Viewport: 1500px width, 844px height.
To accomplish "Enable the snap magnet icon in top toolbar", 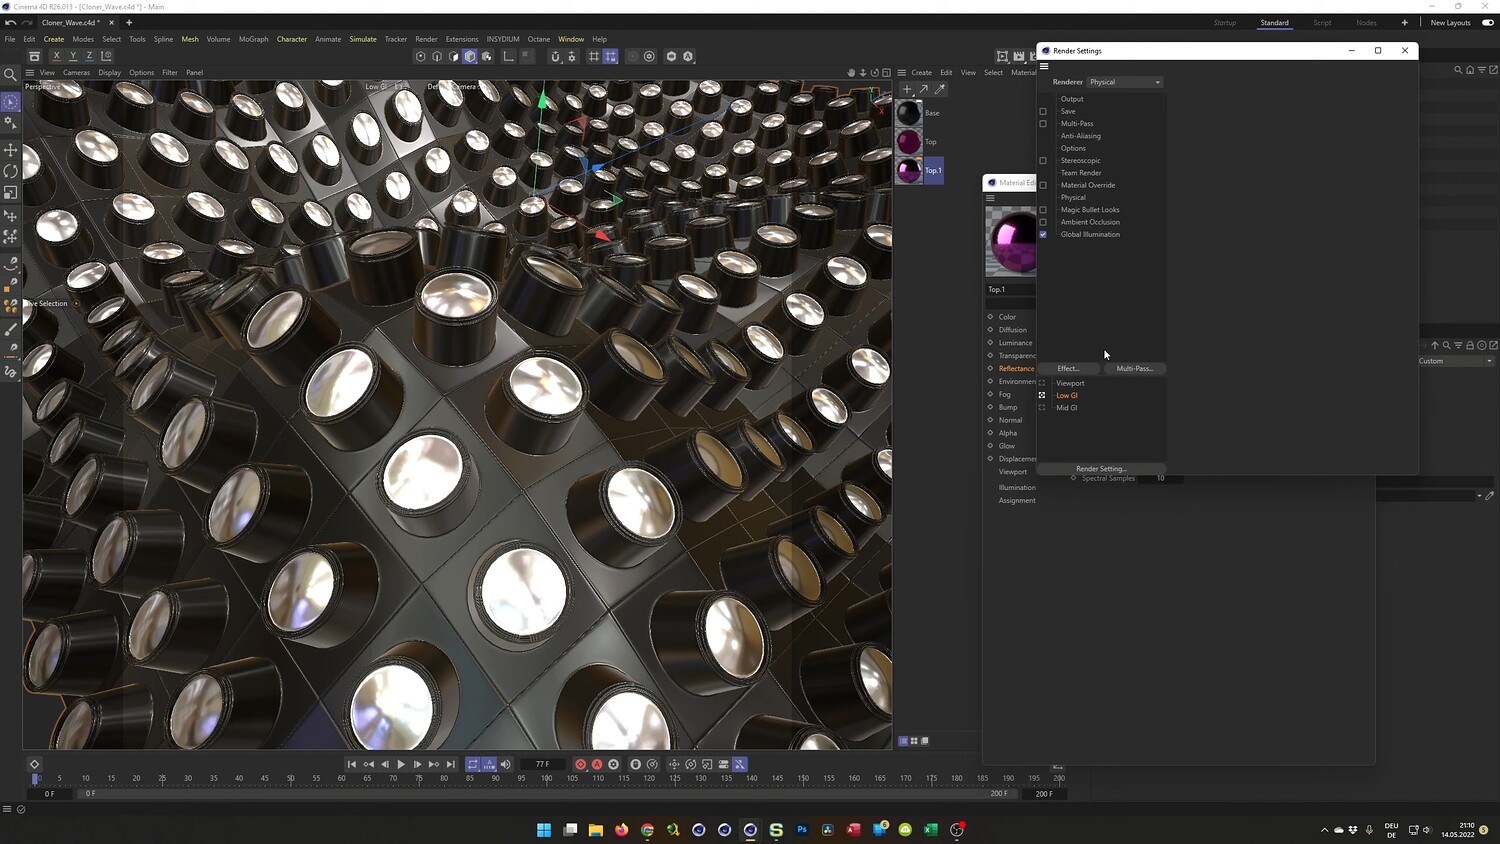I will pos(555,56).
